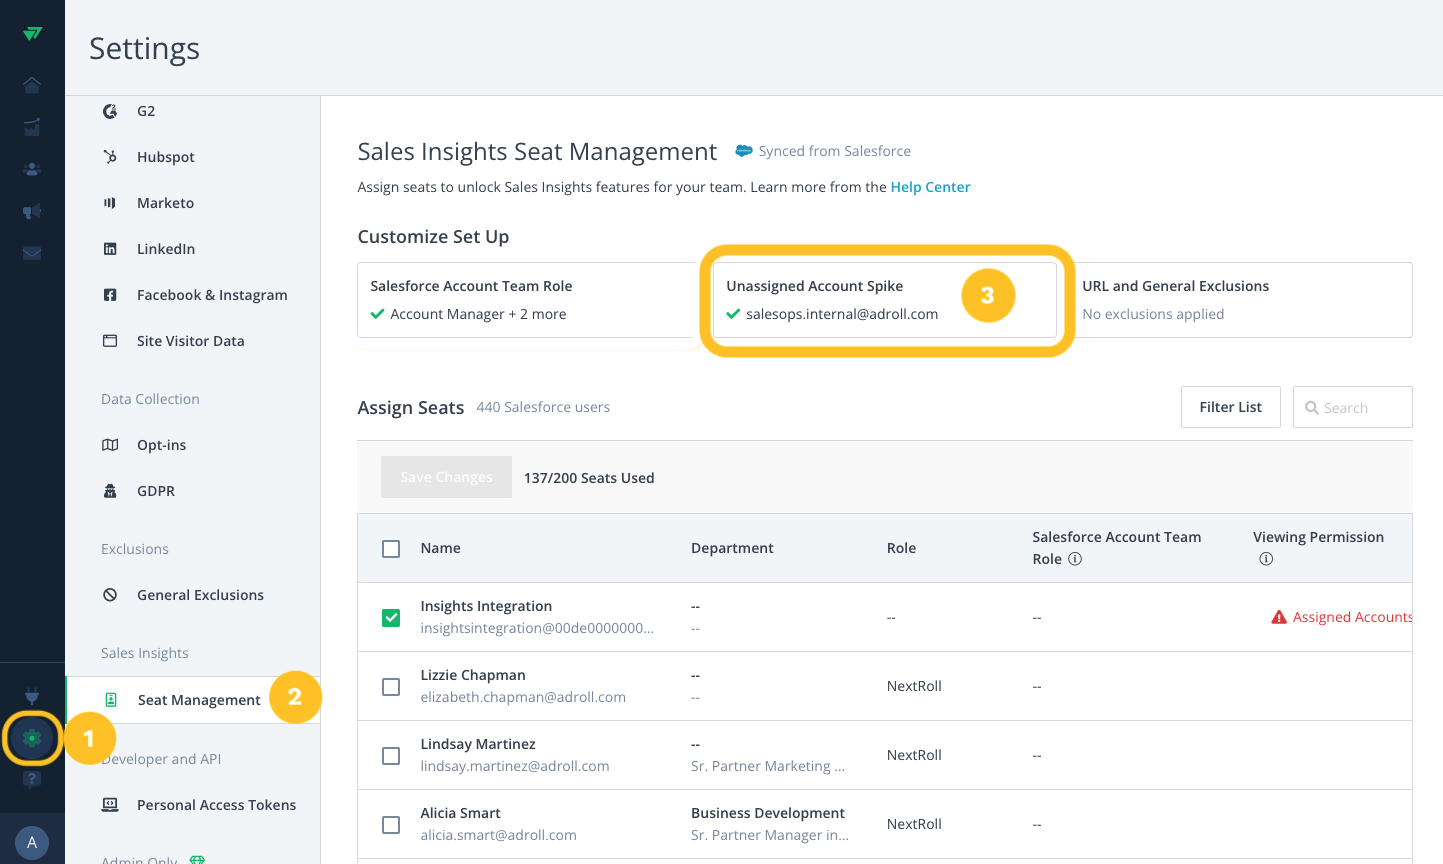Click the green settings gear icon
This screenshot has width=1443, height=864.
point(32,738)
